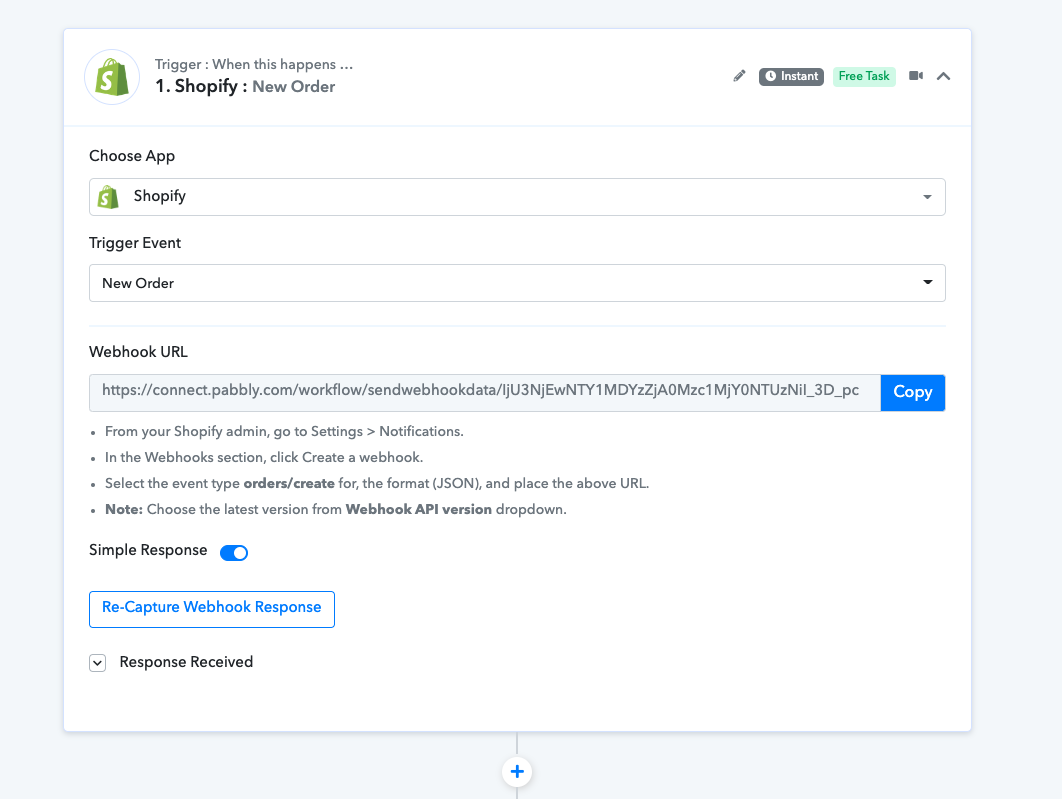Click the Trigger Event dropdown arrow
The width and height of the screenshot is (1062, 799).
click(928, 282)
